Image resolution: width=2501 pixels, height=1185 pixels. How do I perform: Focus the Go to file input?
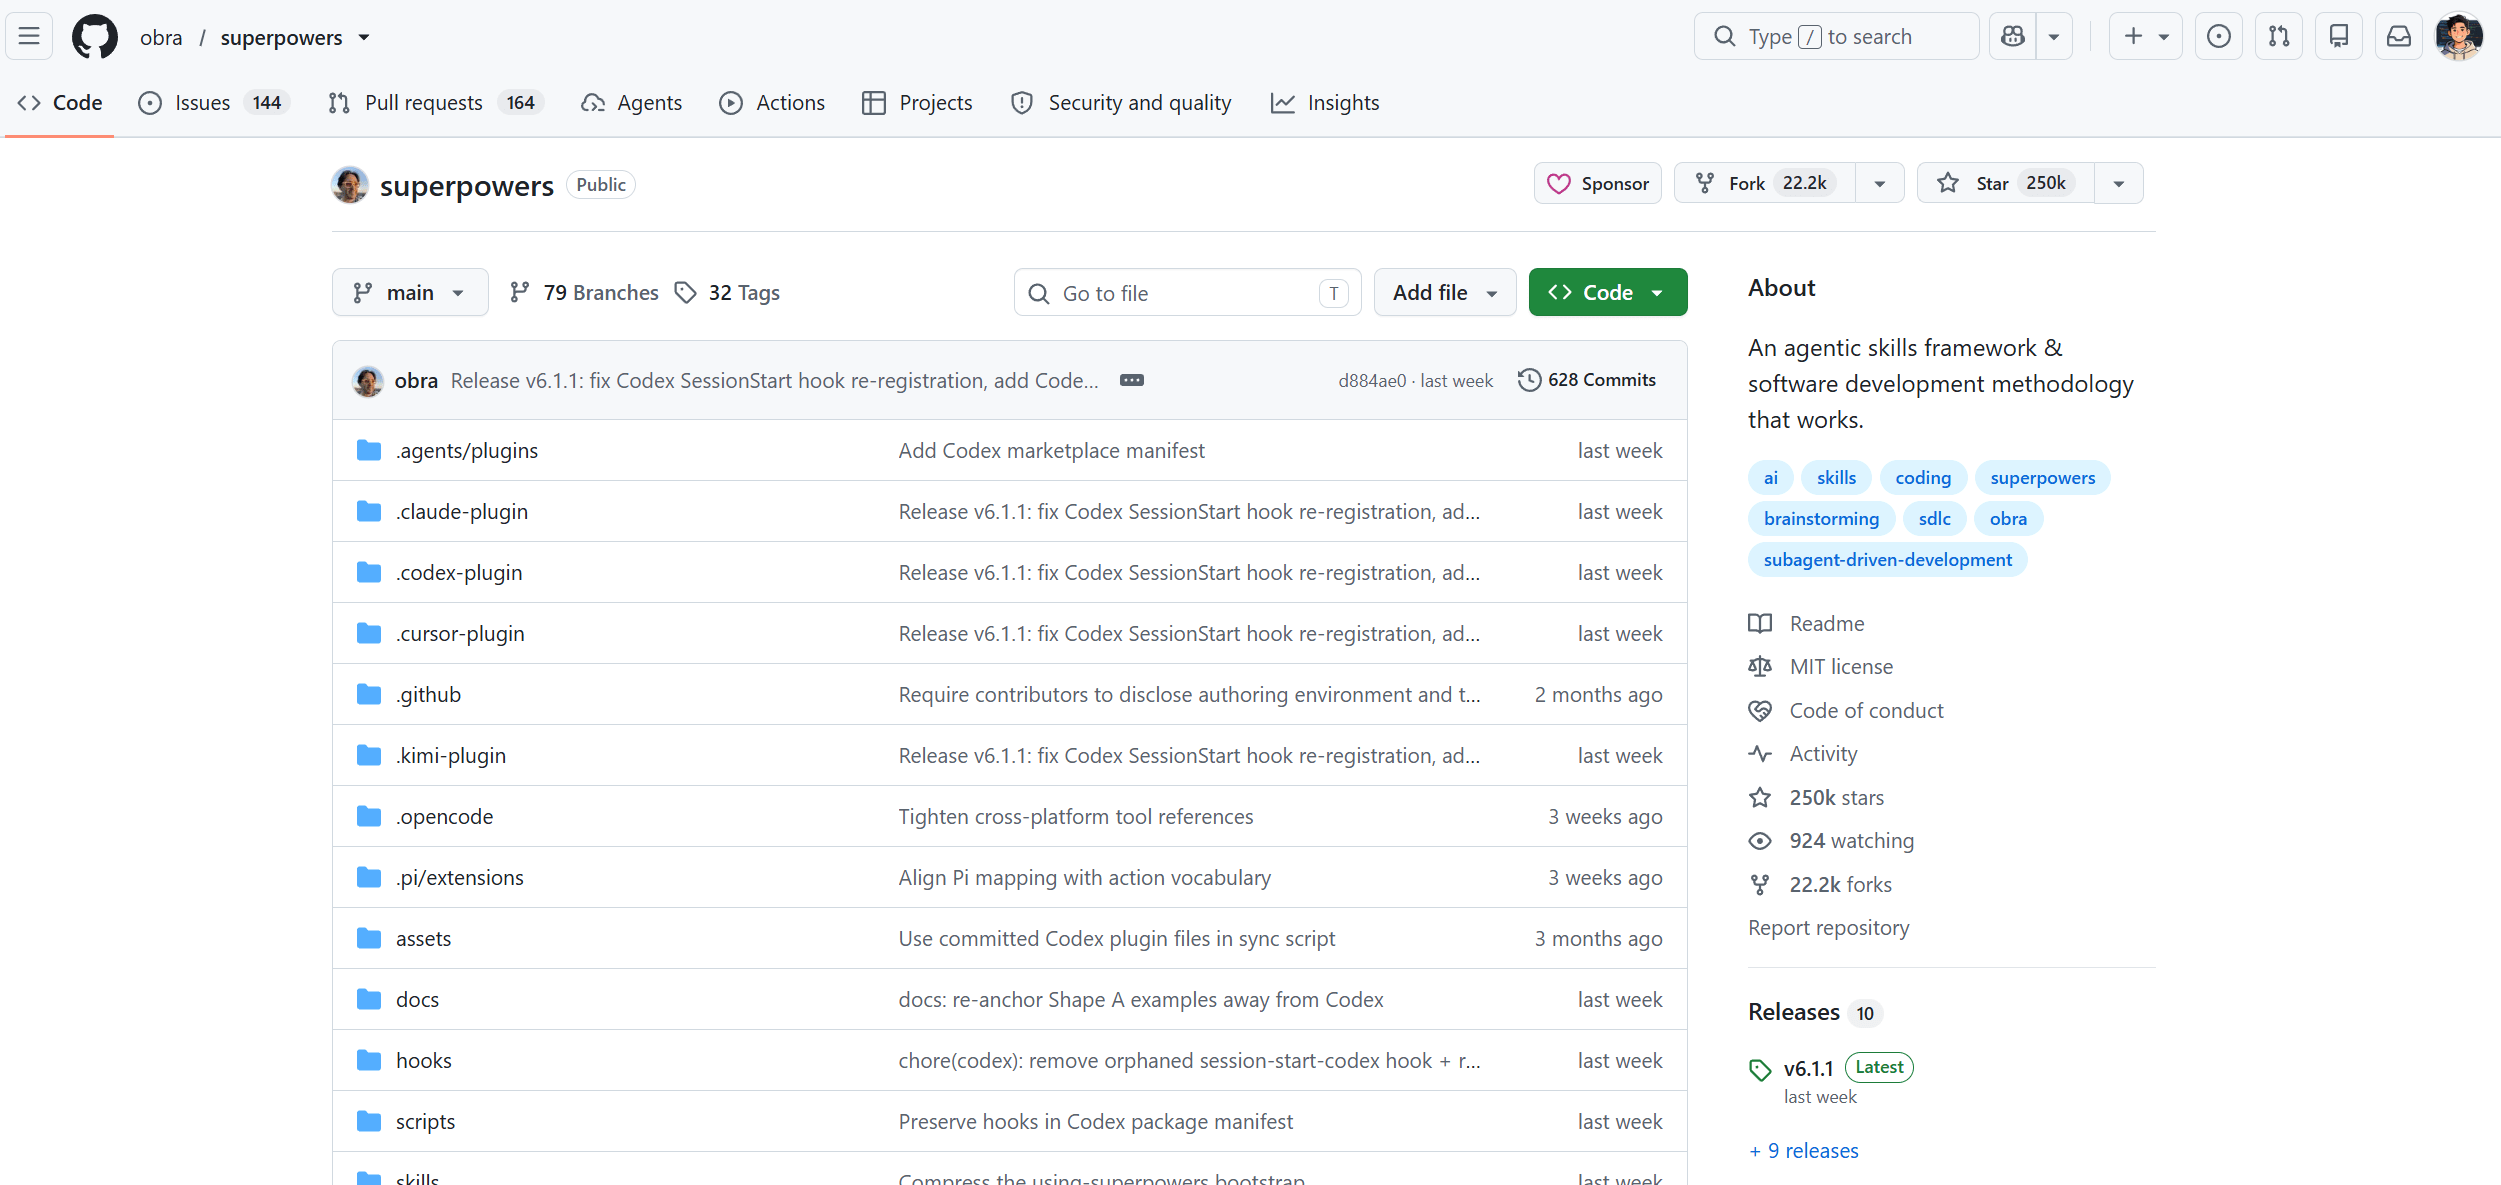click(x=1188, y=292)
